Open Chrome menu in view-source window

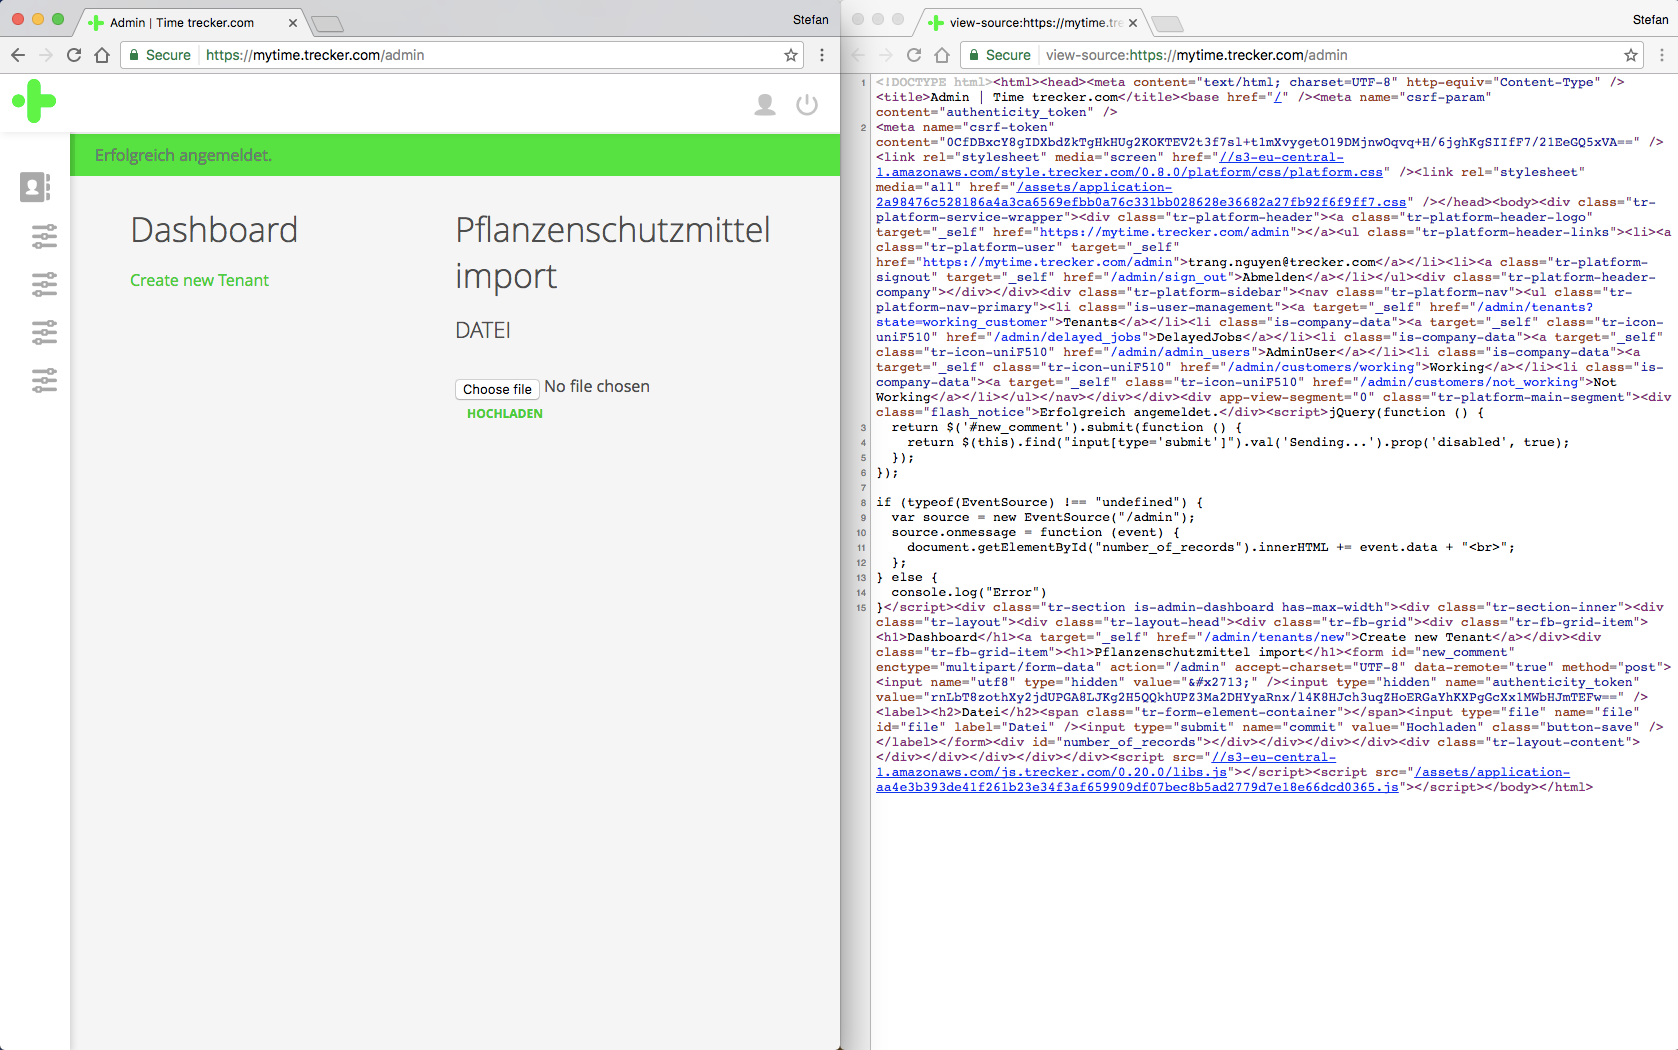coord(1662,55)
